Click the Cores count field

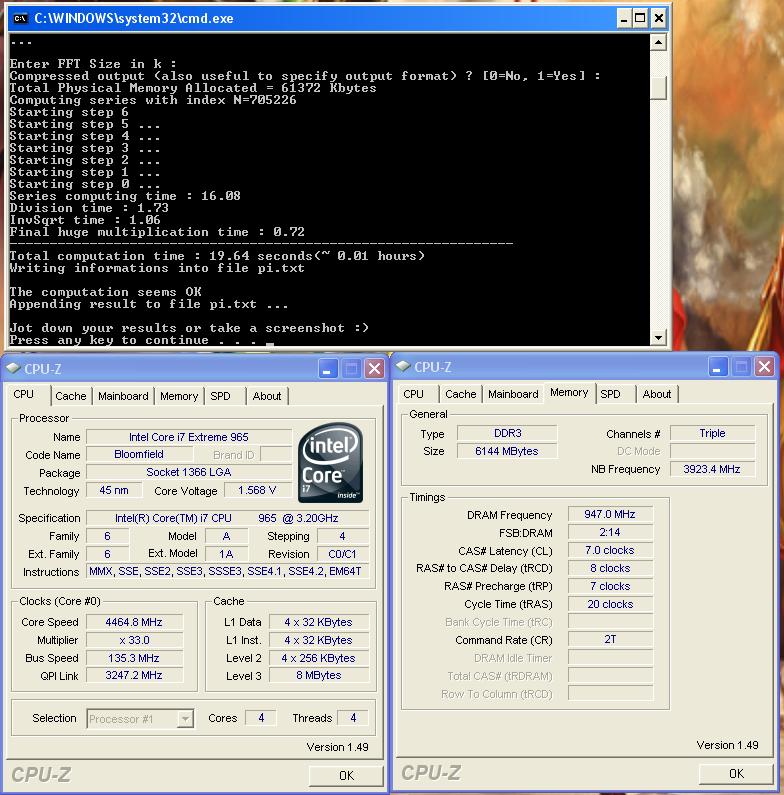pos(261,718)
